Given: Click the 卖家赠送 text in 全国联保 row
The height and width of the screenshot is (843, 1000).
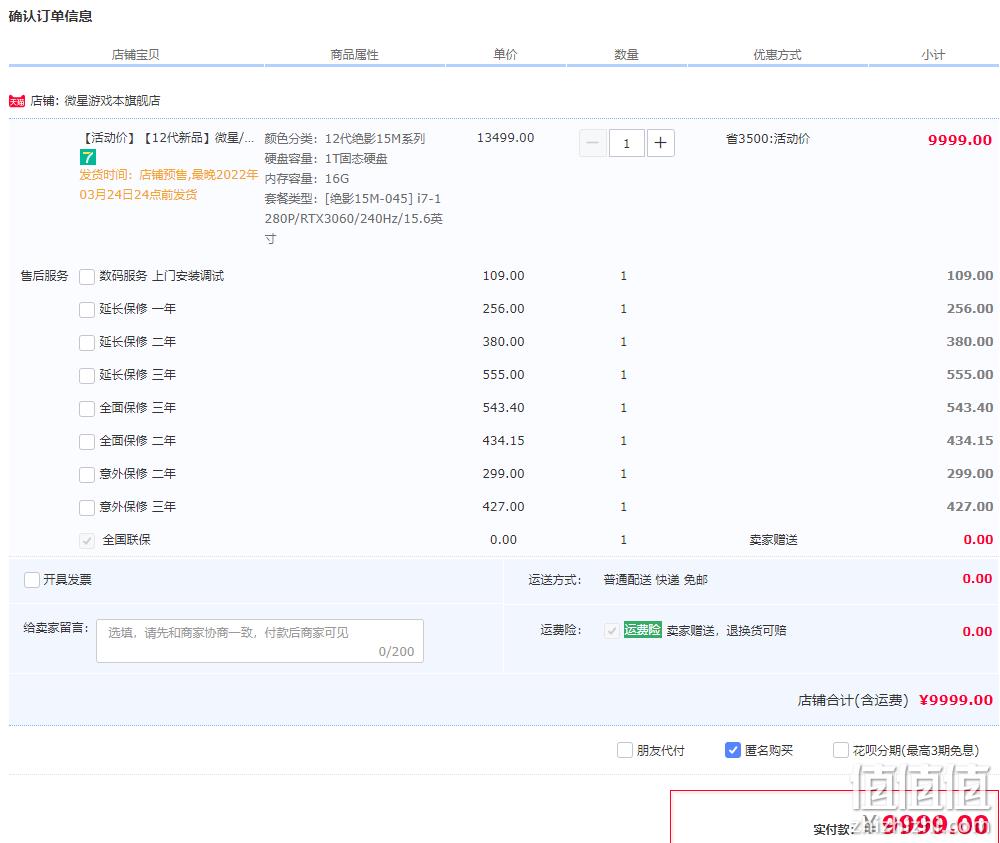Looking at the screenshot, I should (774, 540).
